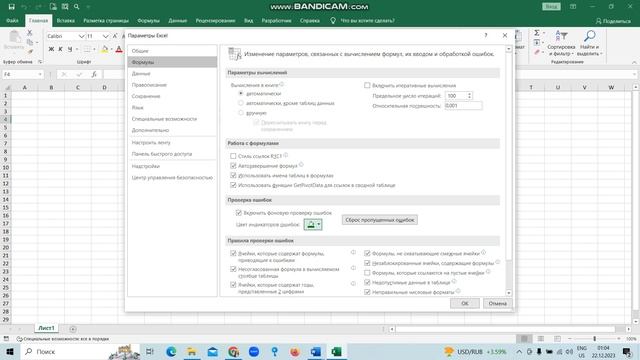Expand the fill color dropdown arrow
Screen dimensions: 640x360
(111, 49)
